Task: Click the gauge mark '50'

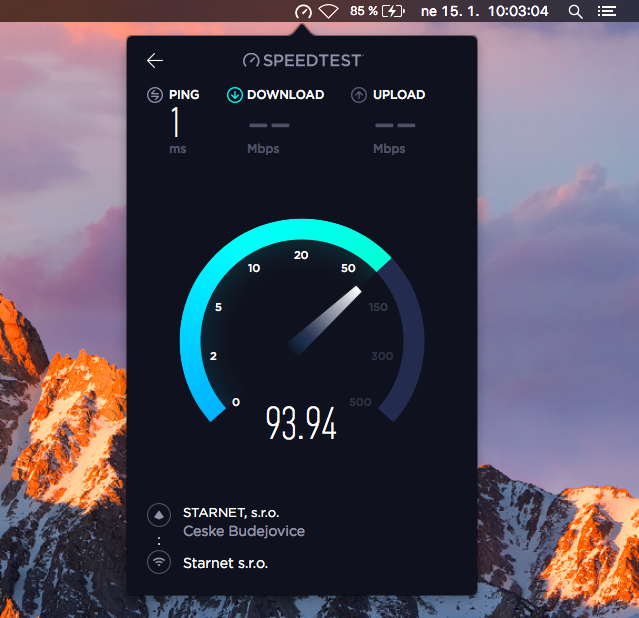Action: pos(348,268)
